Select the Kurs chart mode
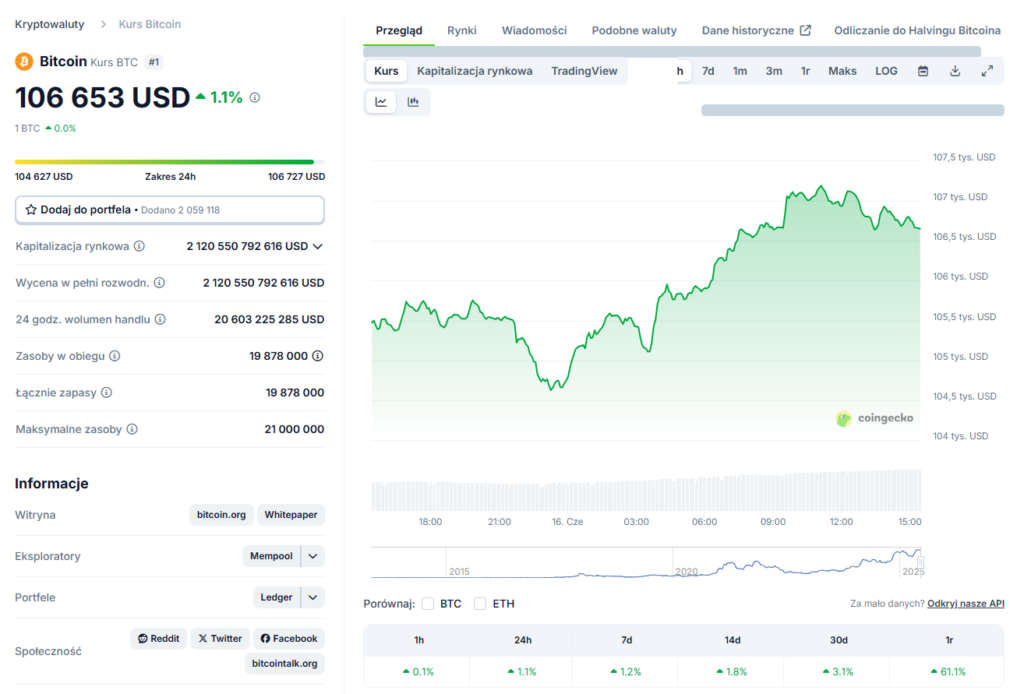This screenshot has height=694, width=1024. pyautogui.click(x=386, y=71)
